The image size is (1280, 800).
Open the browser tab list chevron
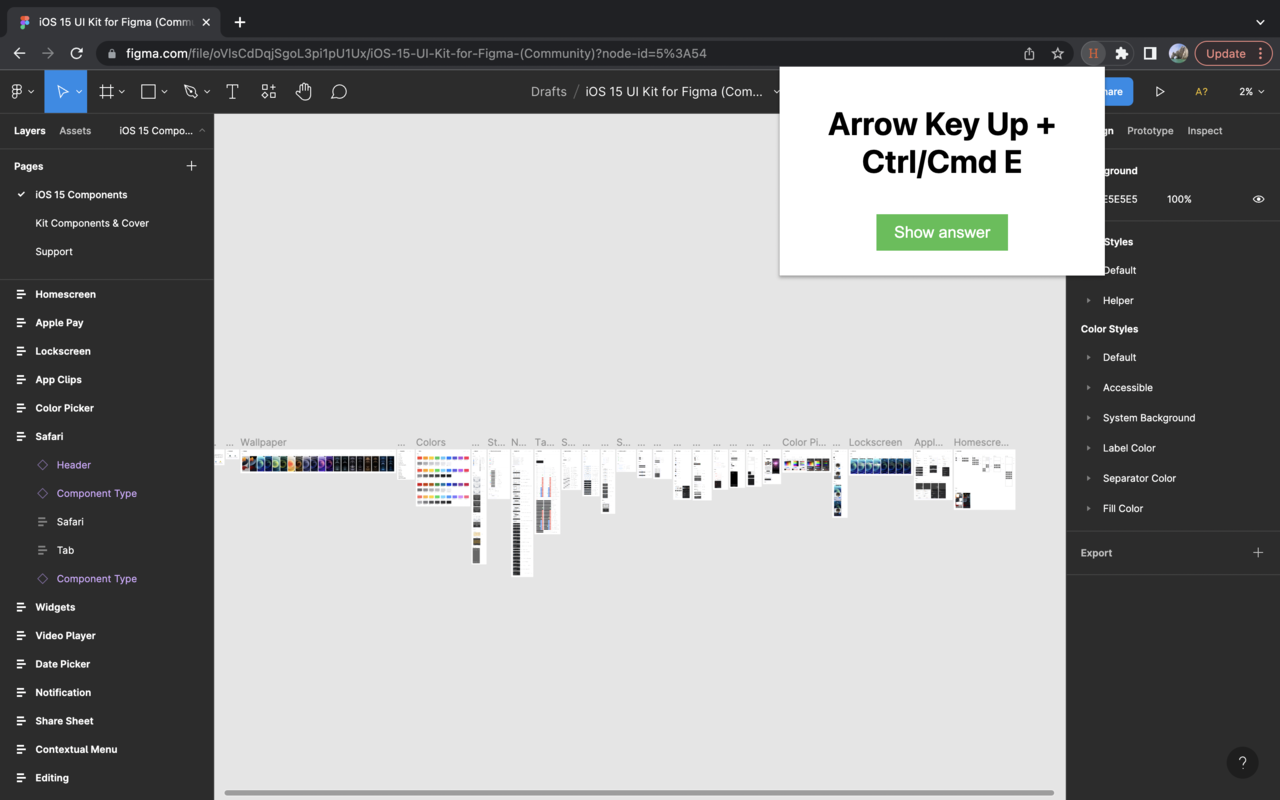coord(1260,22)
